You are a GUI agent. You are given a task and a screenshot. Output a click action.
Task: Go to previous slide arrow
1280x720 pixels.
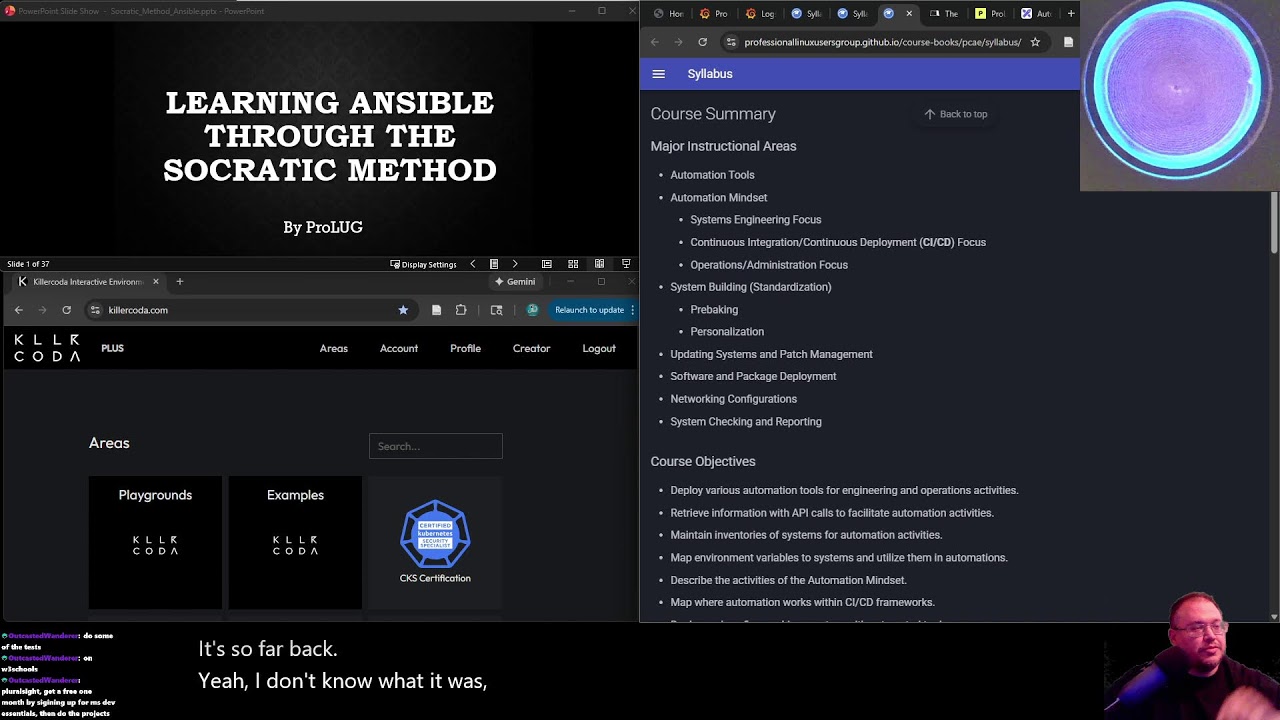click(473, 264)
